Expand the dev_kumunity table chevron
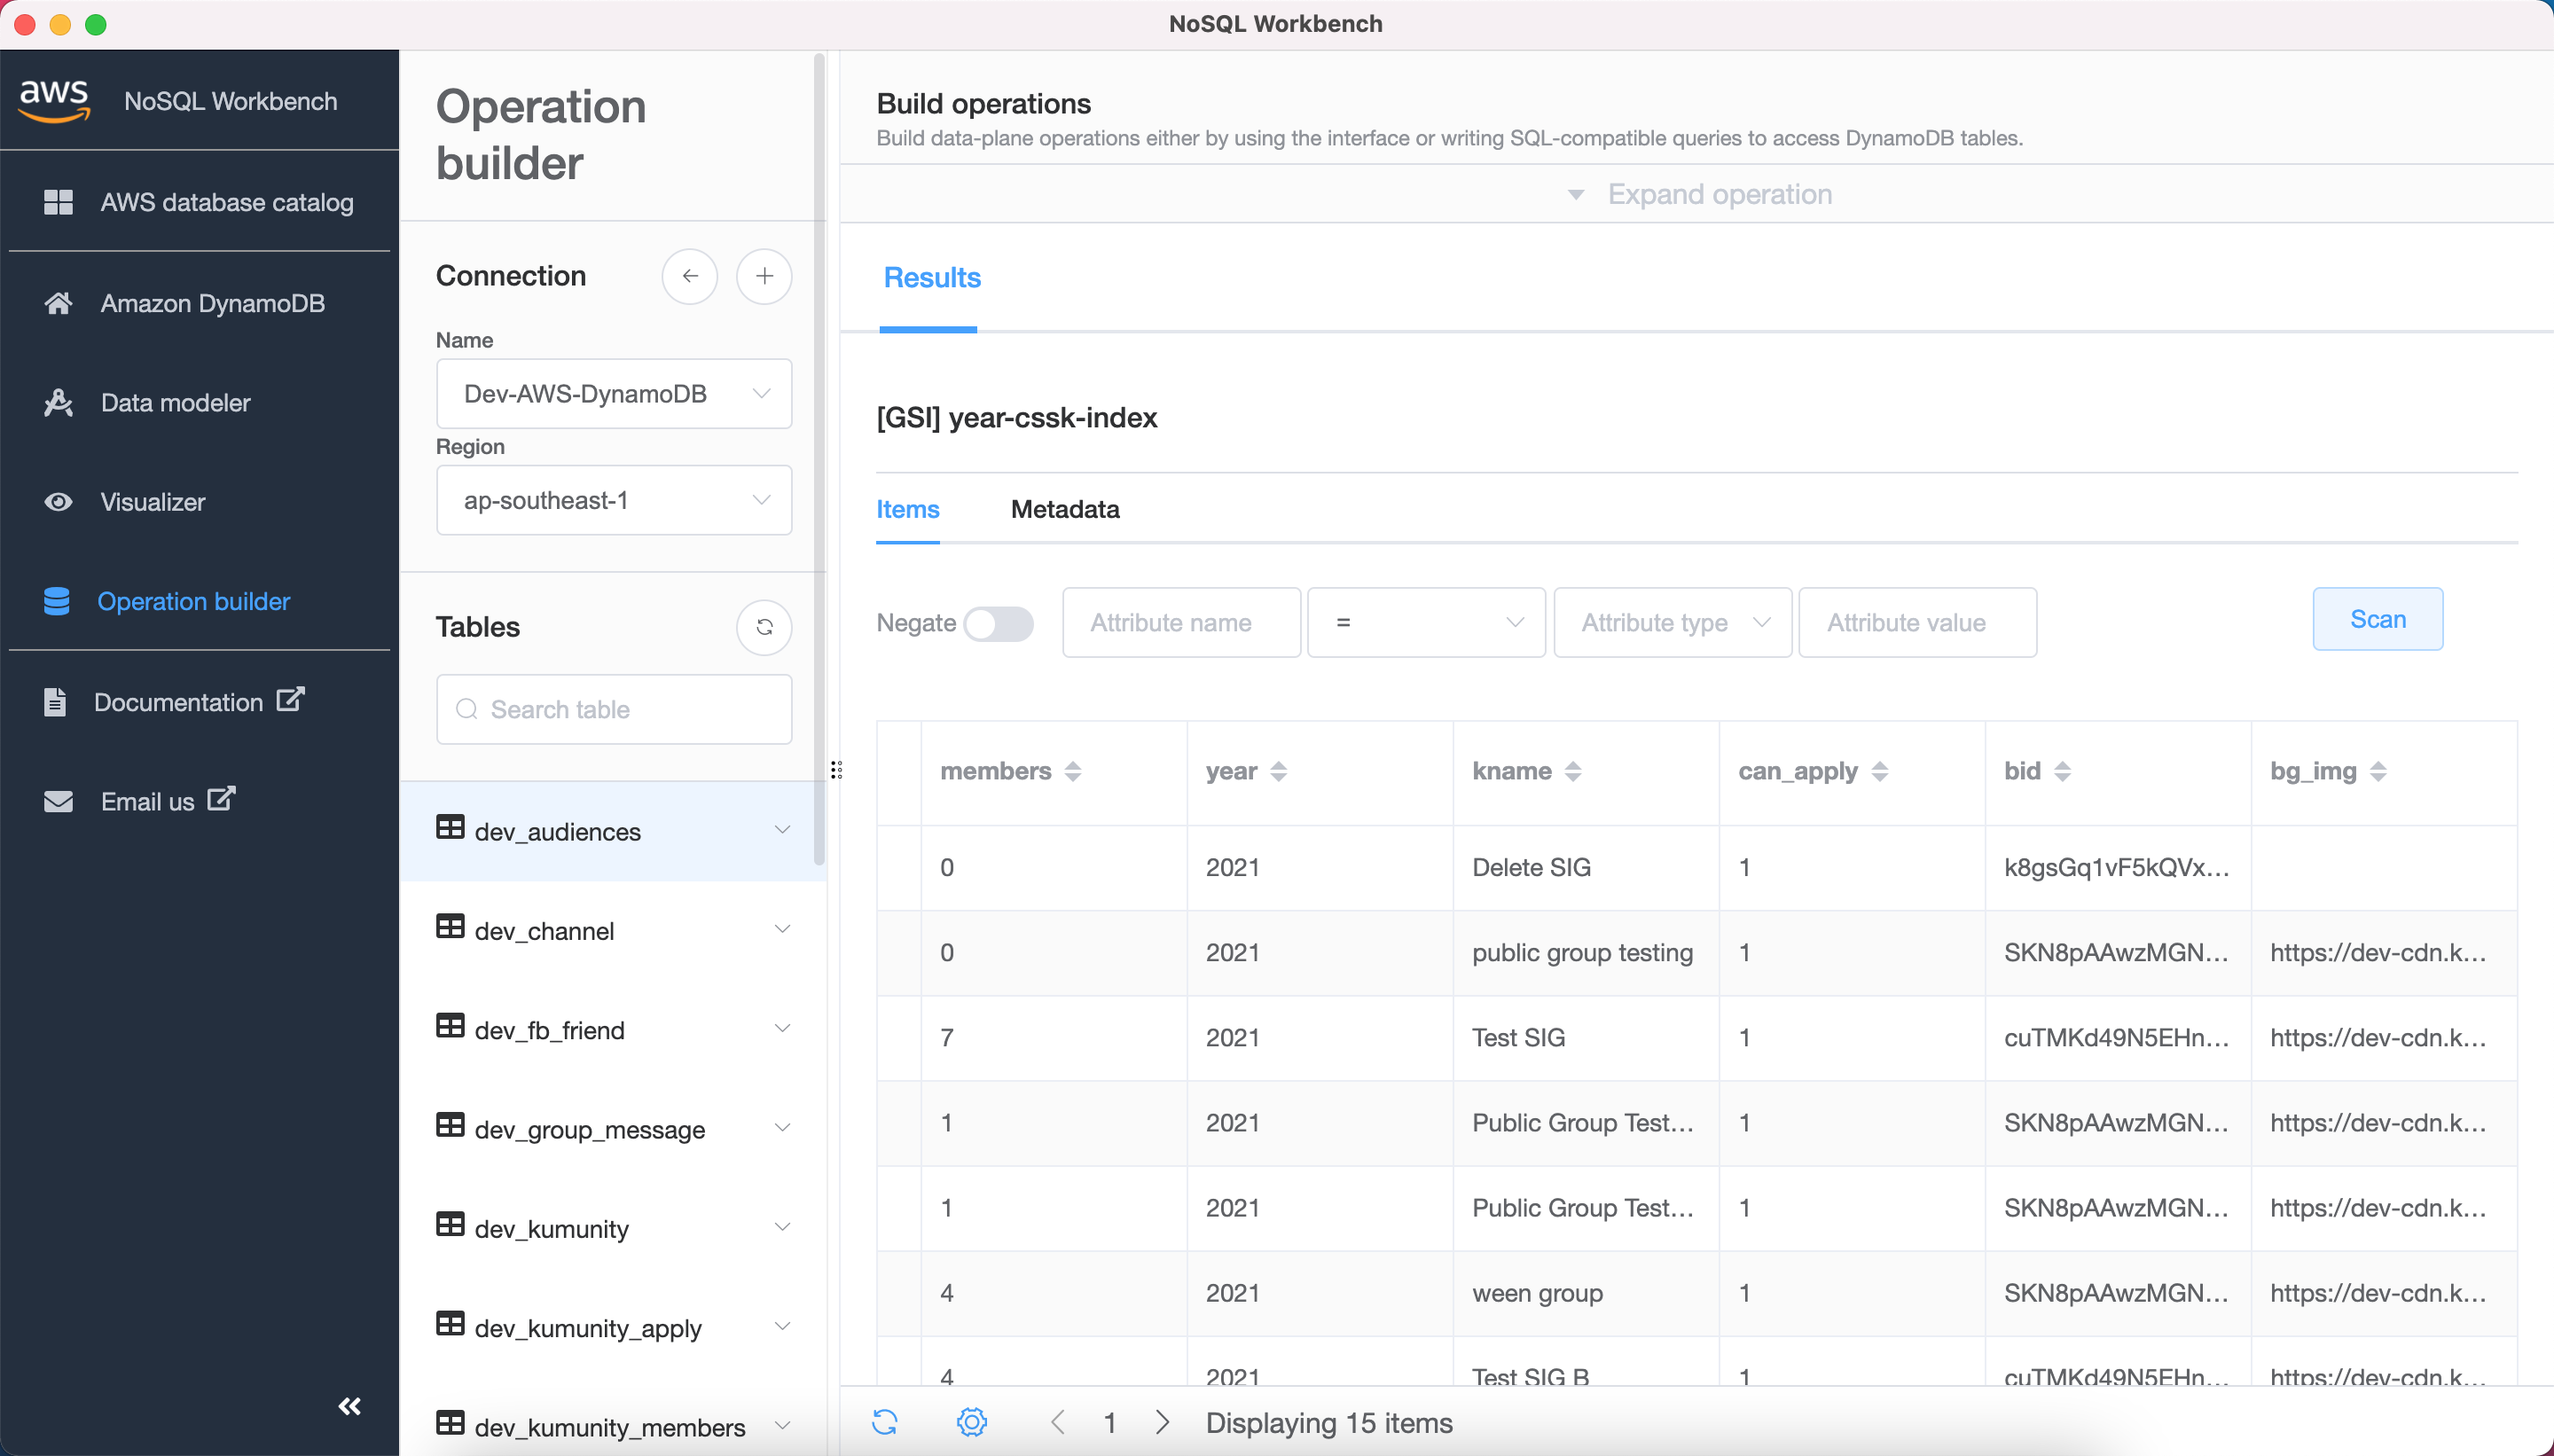 pos(782,1227)
